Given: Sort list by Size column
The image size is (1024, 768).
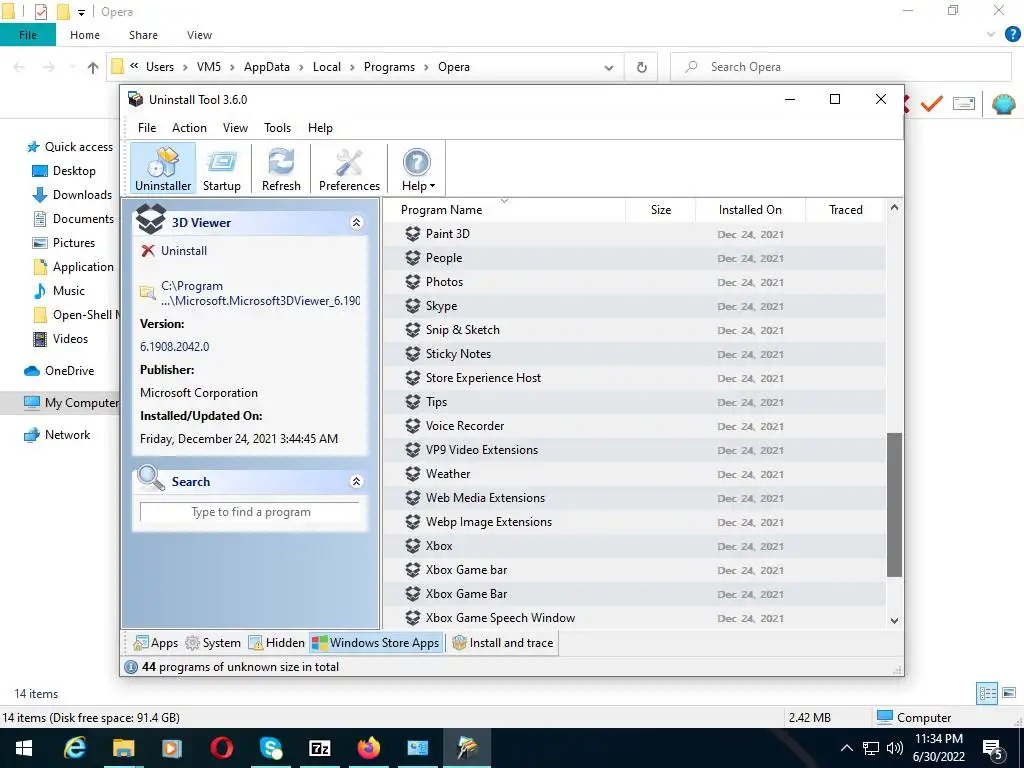Looking at the screenshot, I should click(660, 210).
